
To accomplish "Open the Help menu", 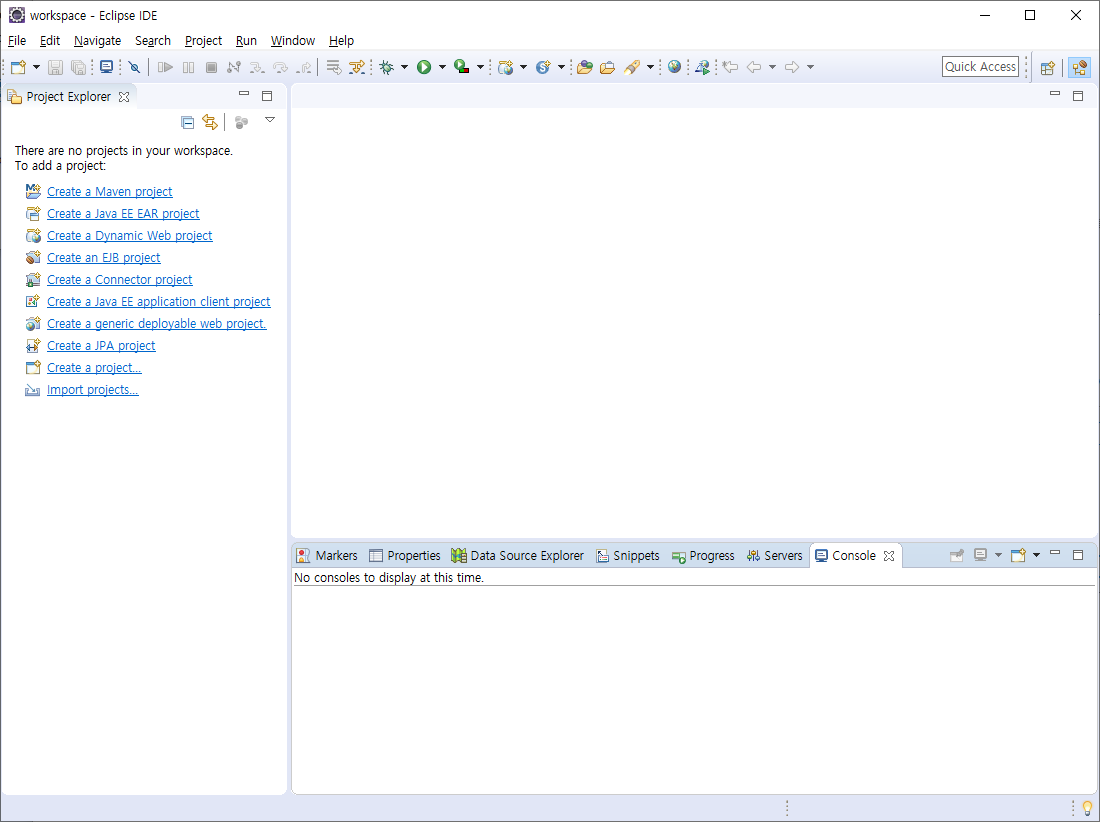I will [342, 41].
